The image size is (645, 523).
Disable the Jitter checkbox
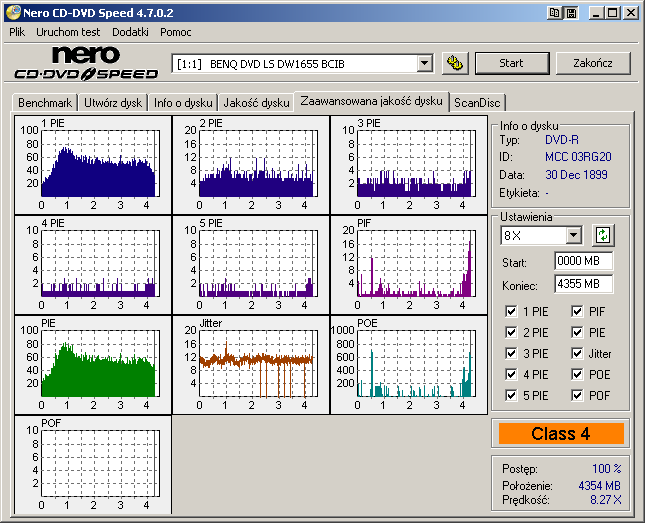(x=577, y=353)
